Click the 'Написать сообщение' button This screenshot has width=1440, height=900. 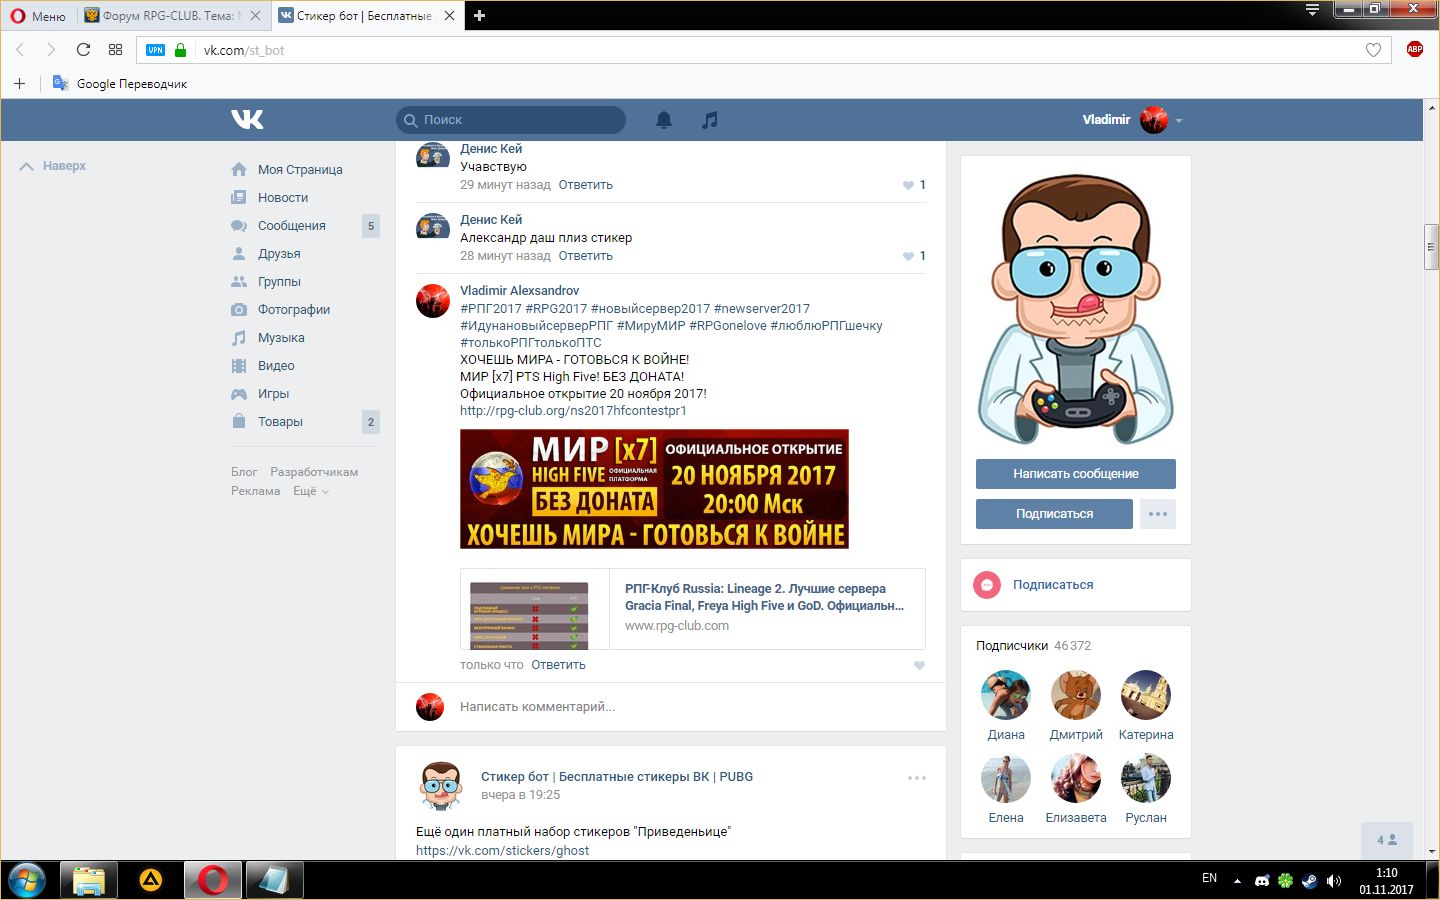(1075, 474)
